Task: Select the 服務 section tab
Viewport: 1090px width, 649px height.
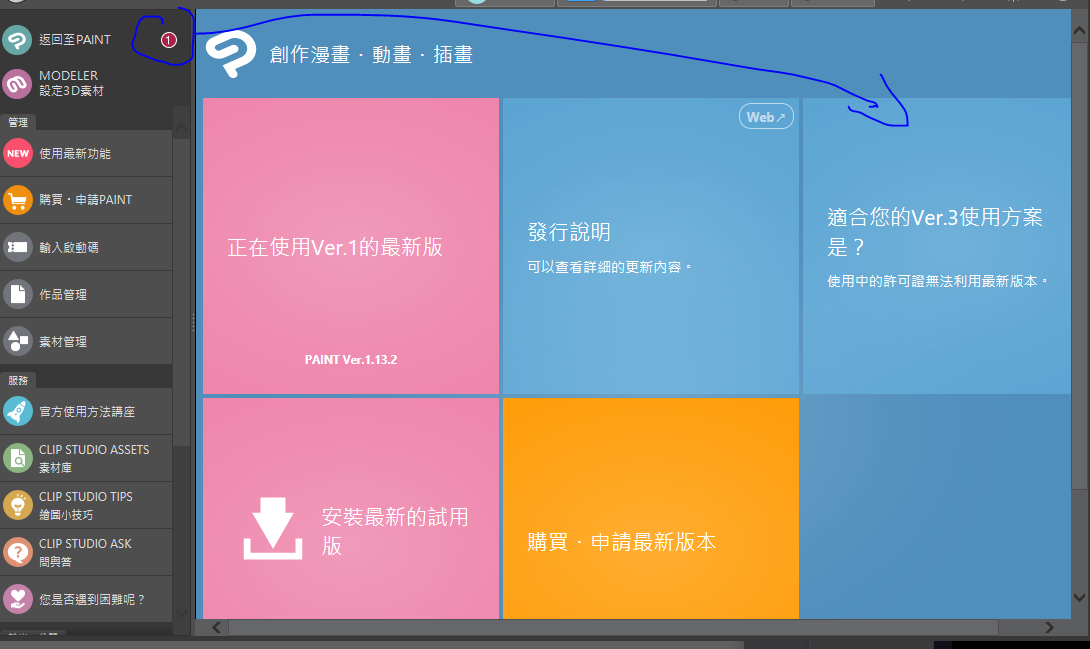Action: 18,380
